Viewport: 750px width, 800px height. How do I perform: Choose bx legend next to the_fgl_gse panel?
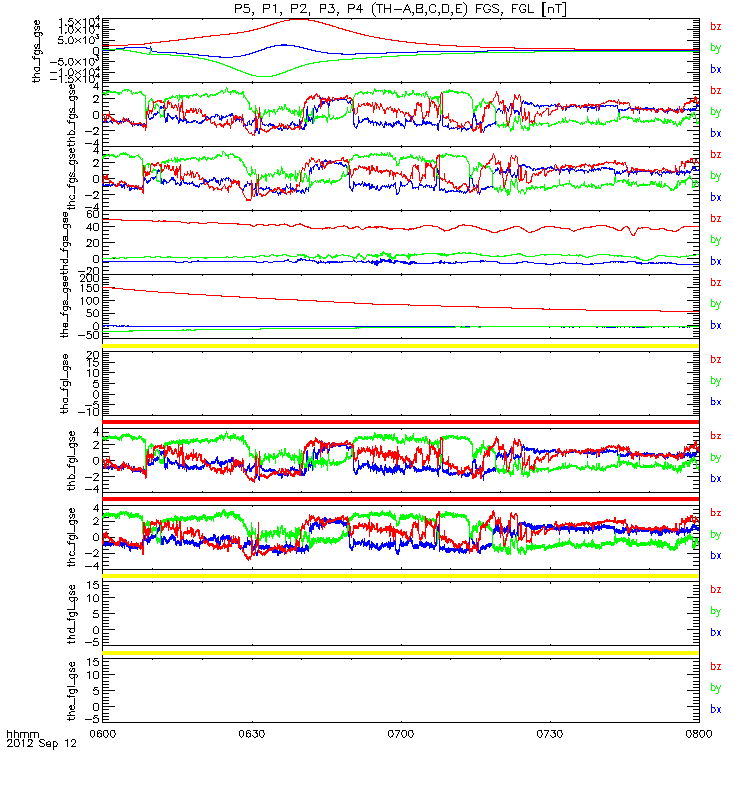point(716,710)
